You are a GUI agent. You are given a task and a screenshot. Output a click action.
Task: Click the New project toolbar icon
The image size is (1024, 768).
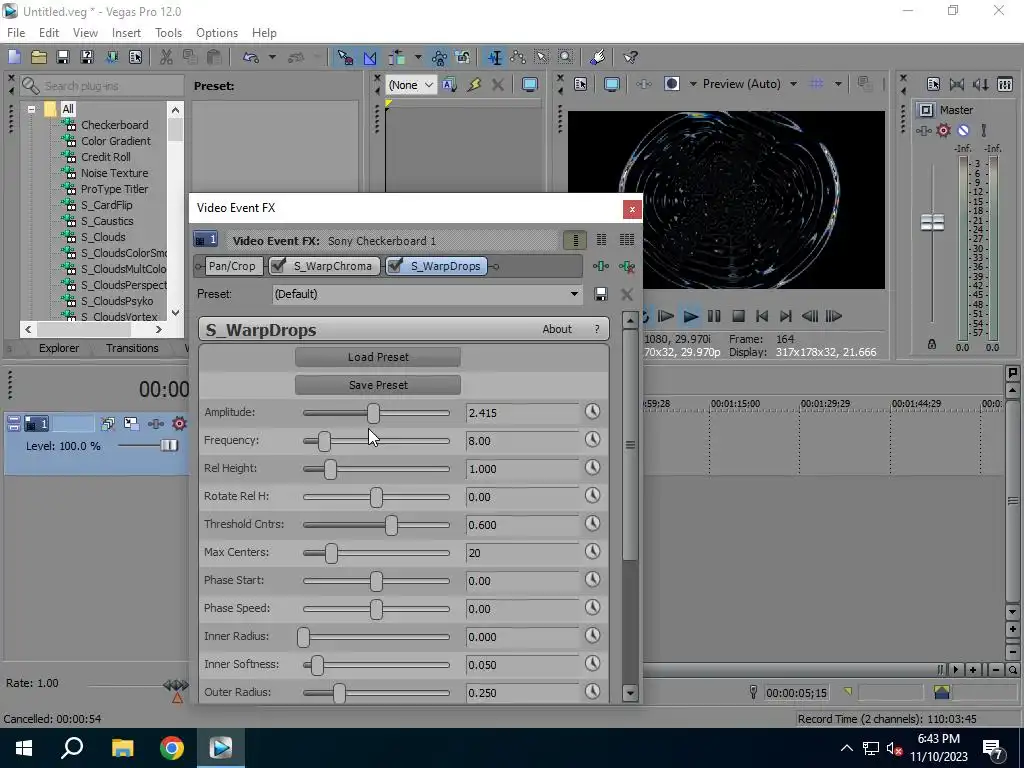(14, 57)
